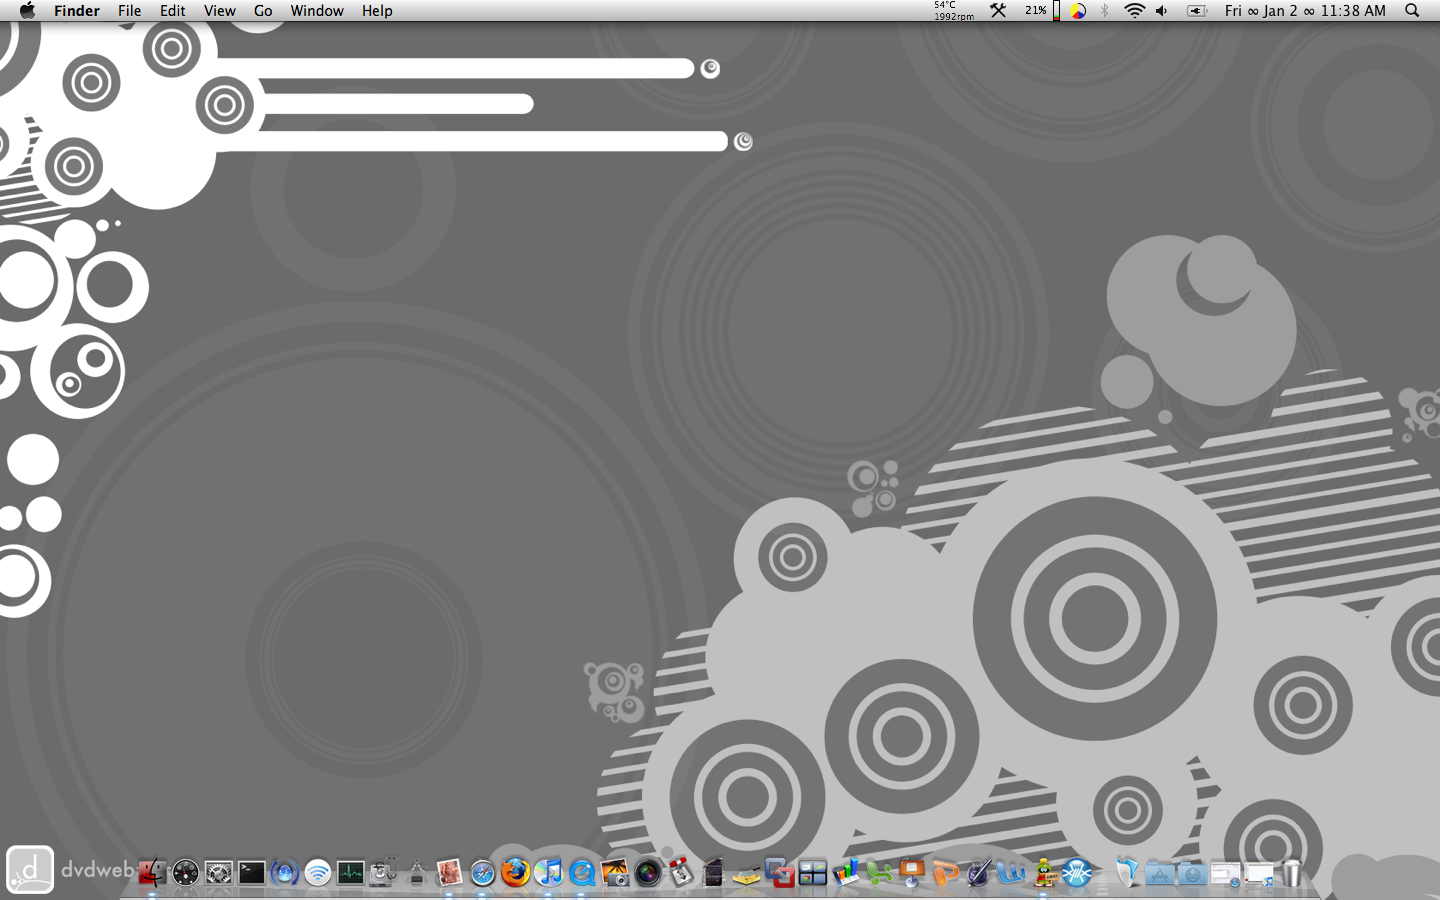Launch Numbers bar chart icon
The height and width of the screenshot is (900, 1440).
pos(845,873)
